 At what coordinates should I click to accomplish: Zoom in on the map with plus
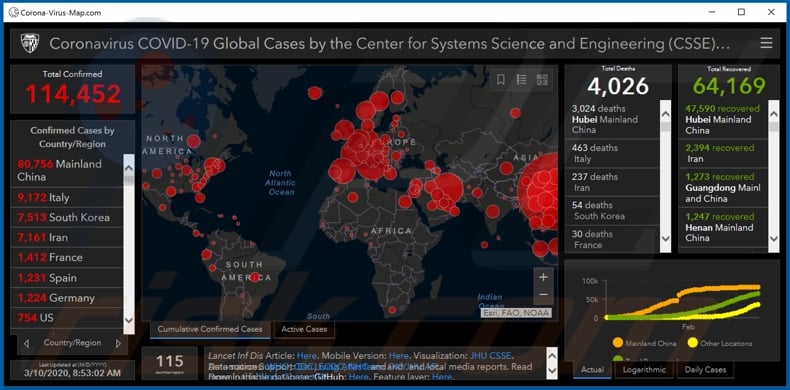click(543, 277)
